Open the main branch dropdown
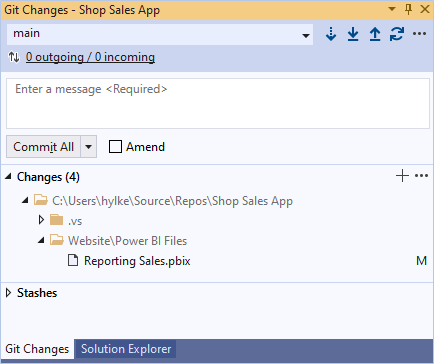 coord(160,34)
